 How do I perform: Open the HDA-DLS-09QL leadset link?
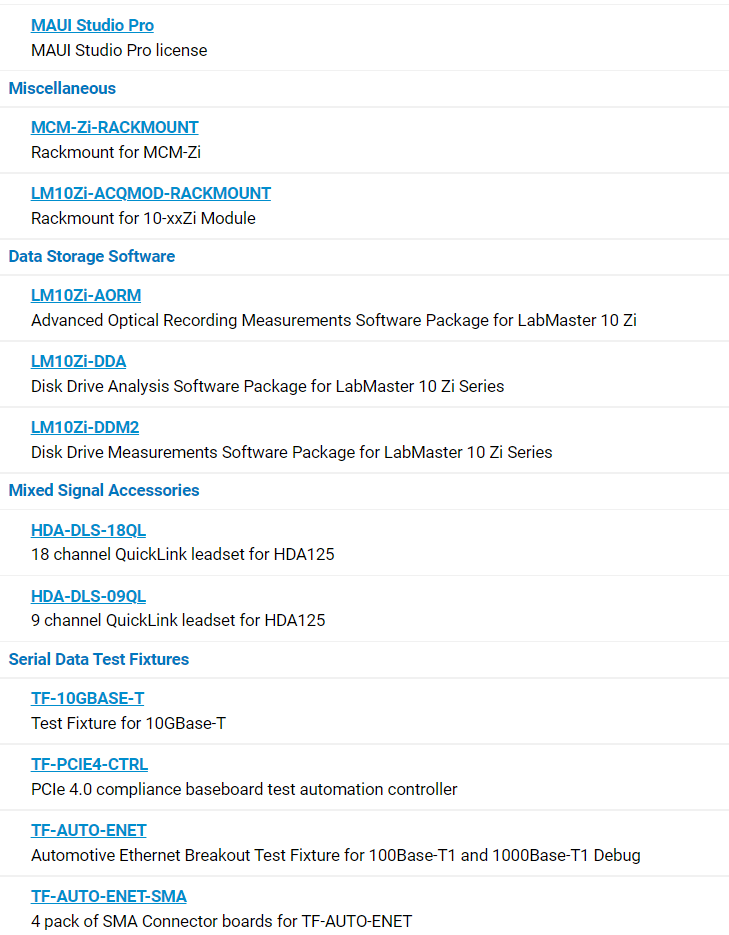click(x=88, y=596)
